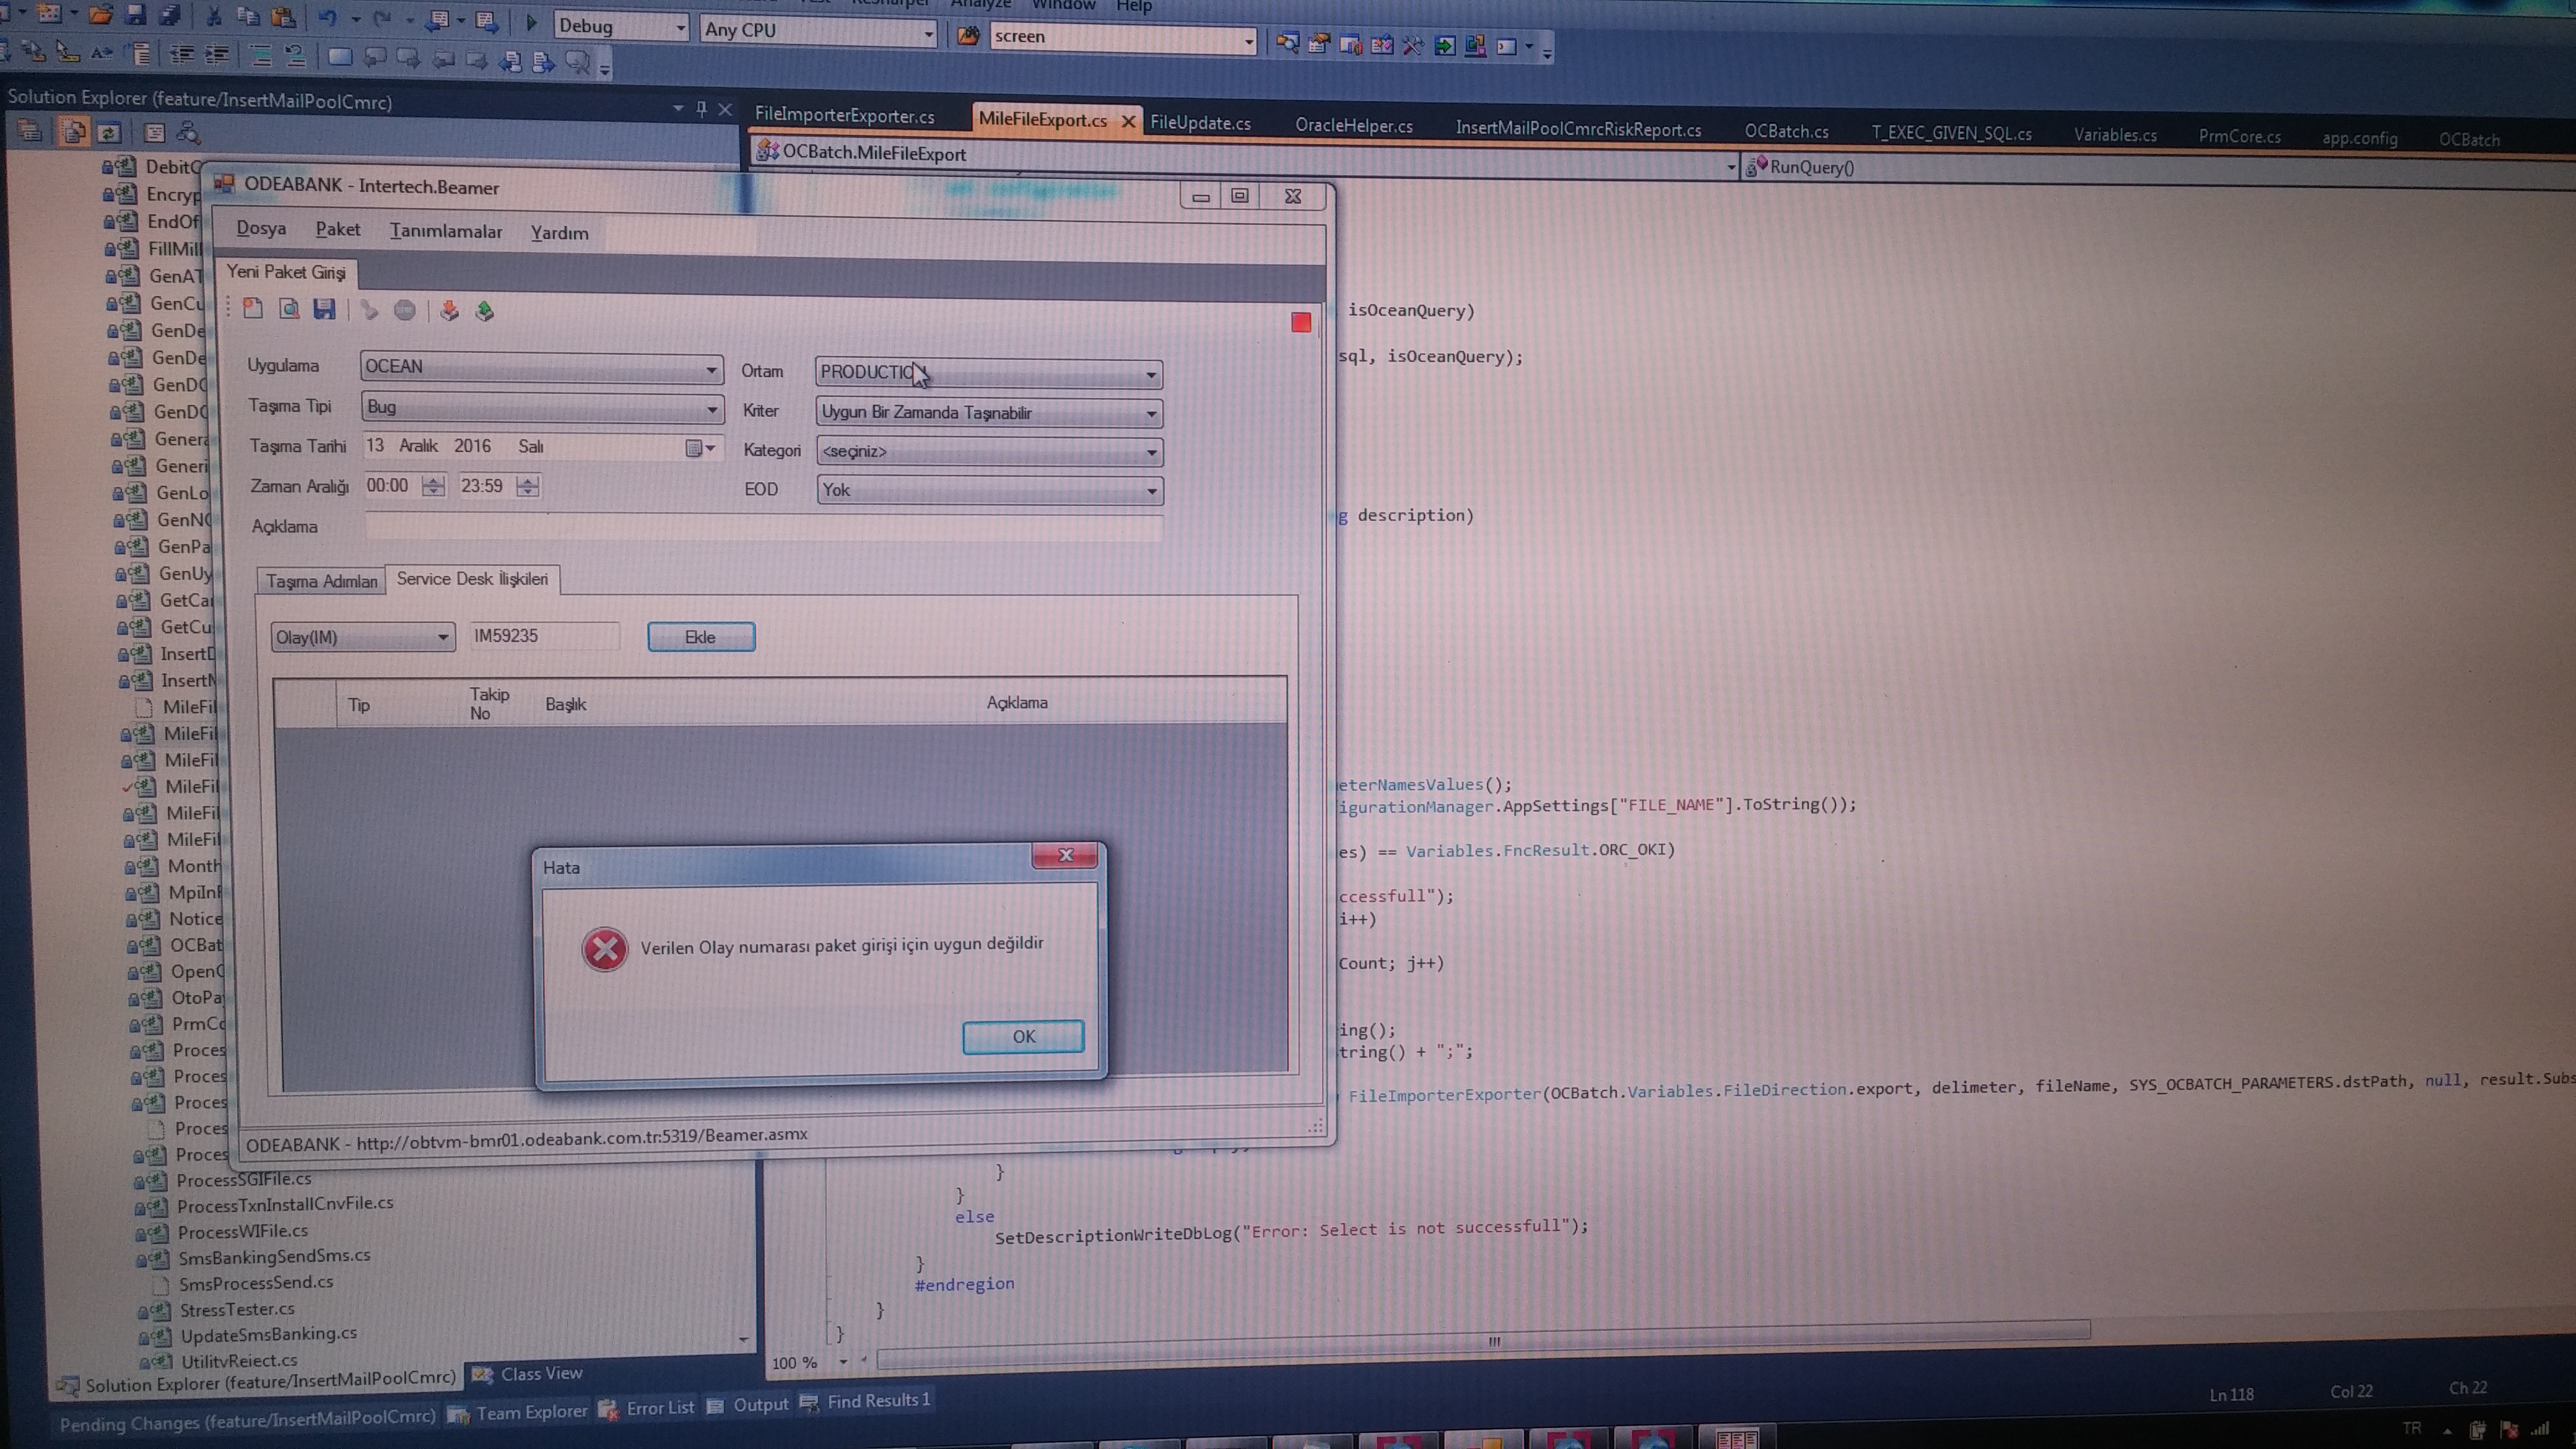Open the Dosya menu in Beamer
The height and width of the screenshot is (1449, 2576).
click(x=261, y=229)
